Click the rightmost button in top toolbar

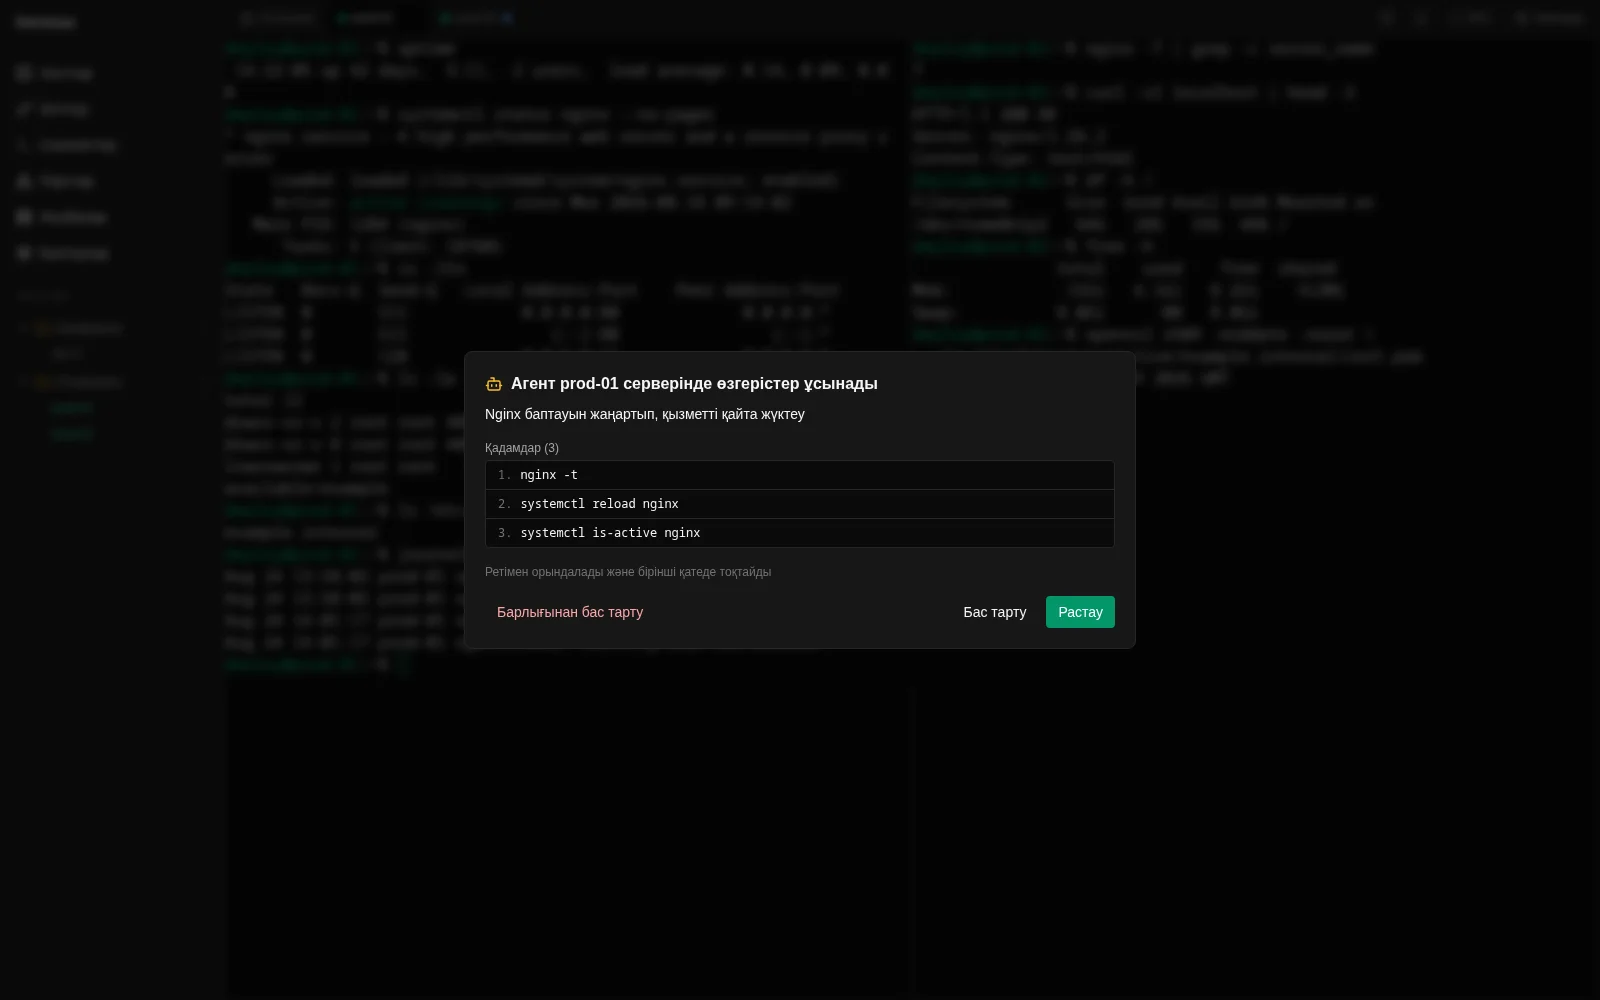[x=1549, y=18]
